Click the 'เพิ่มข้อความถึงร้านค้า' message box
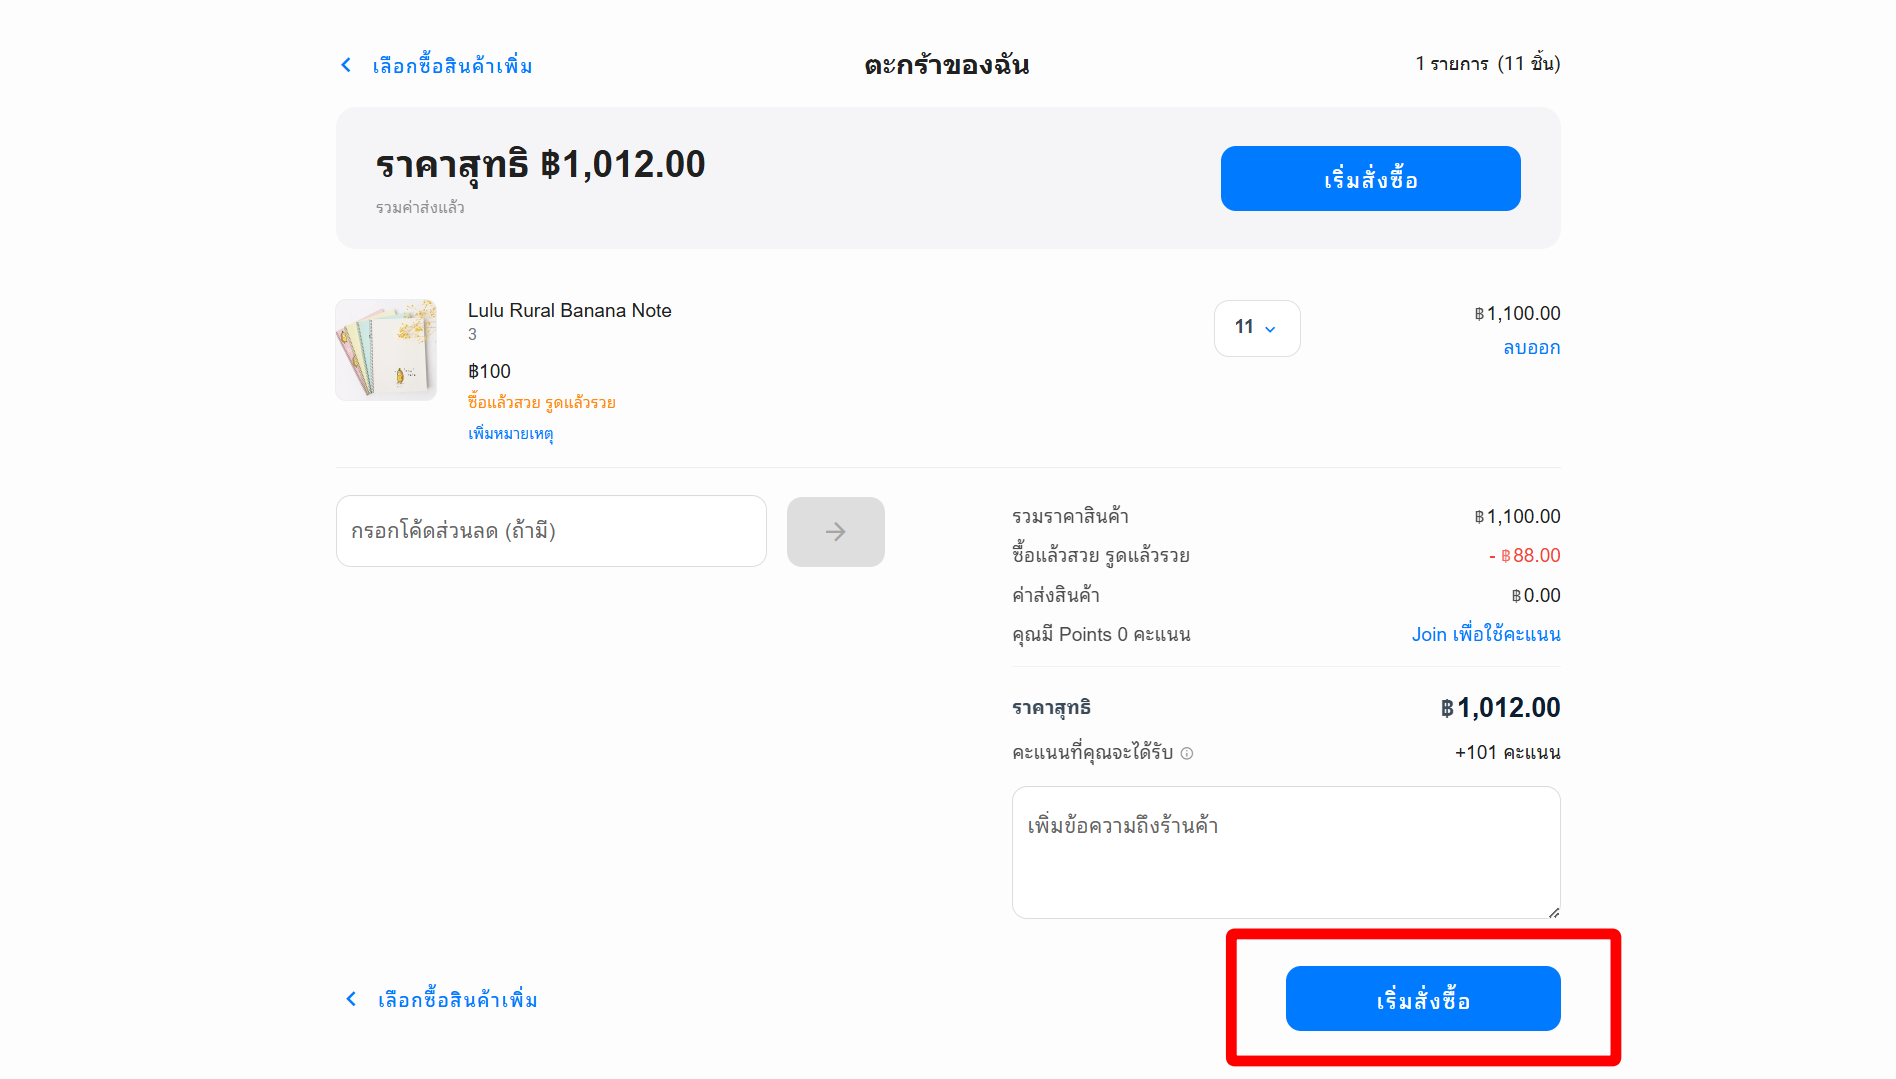The image size is (1896, 1079). pos(1285,852)
